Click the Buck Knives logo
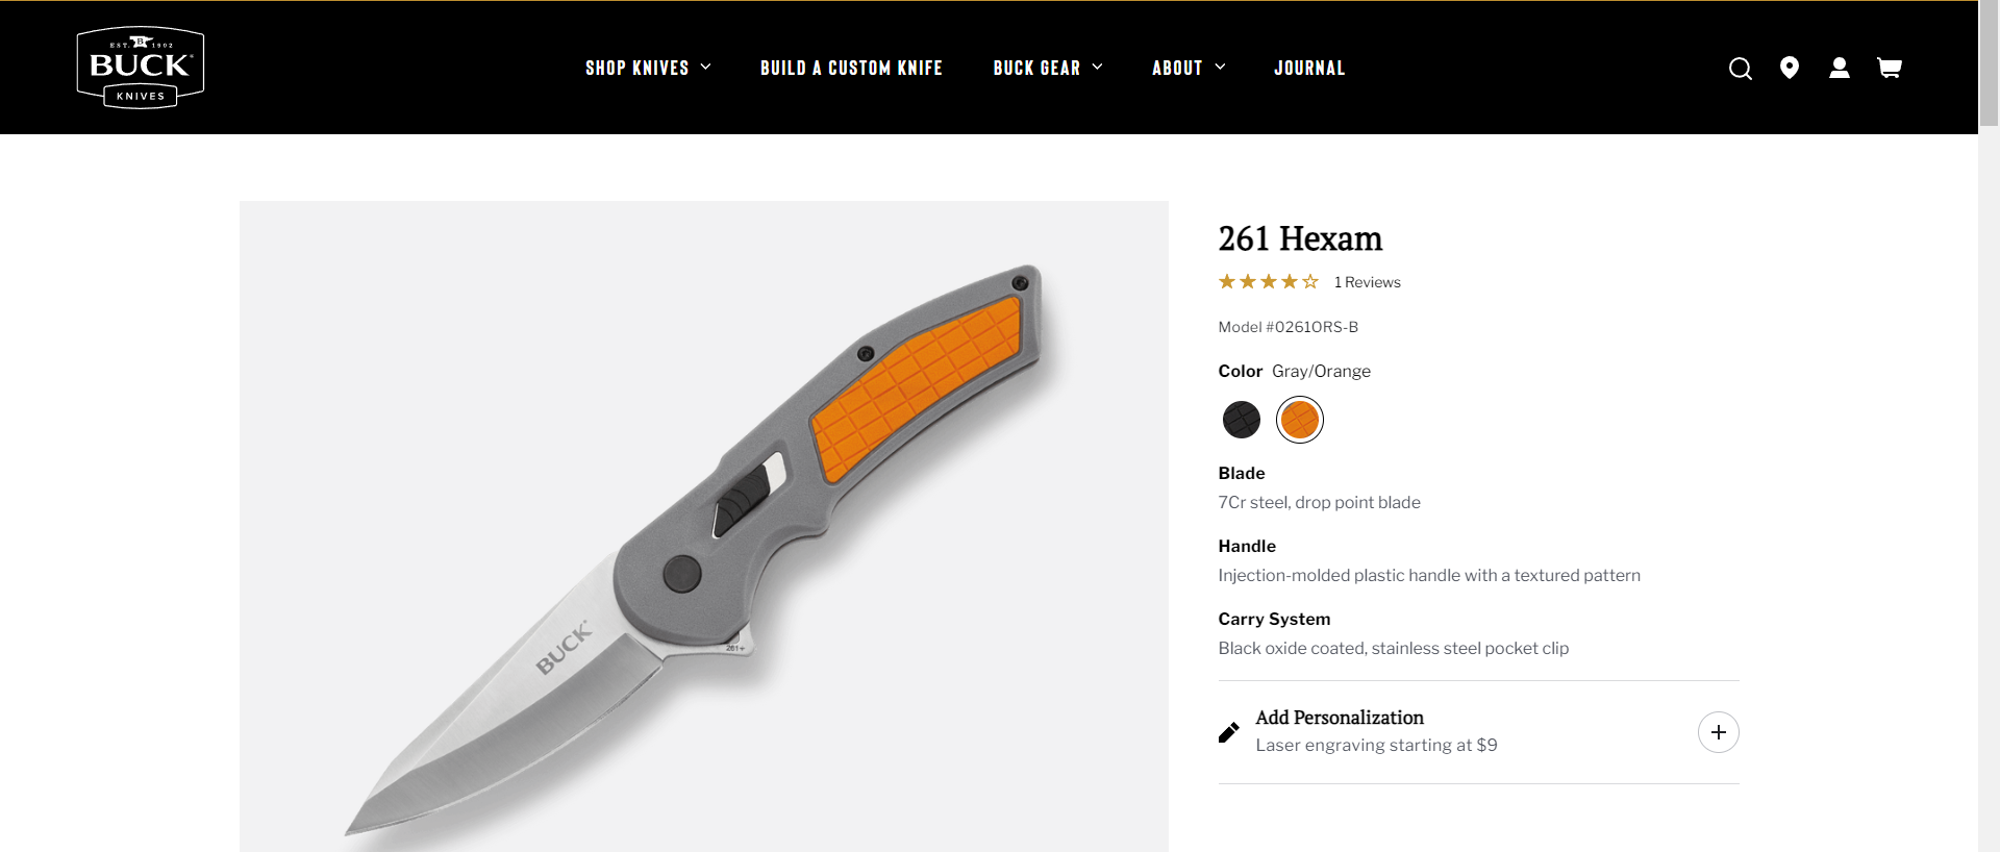The image size is (2000, 852). click(141, 67)
